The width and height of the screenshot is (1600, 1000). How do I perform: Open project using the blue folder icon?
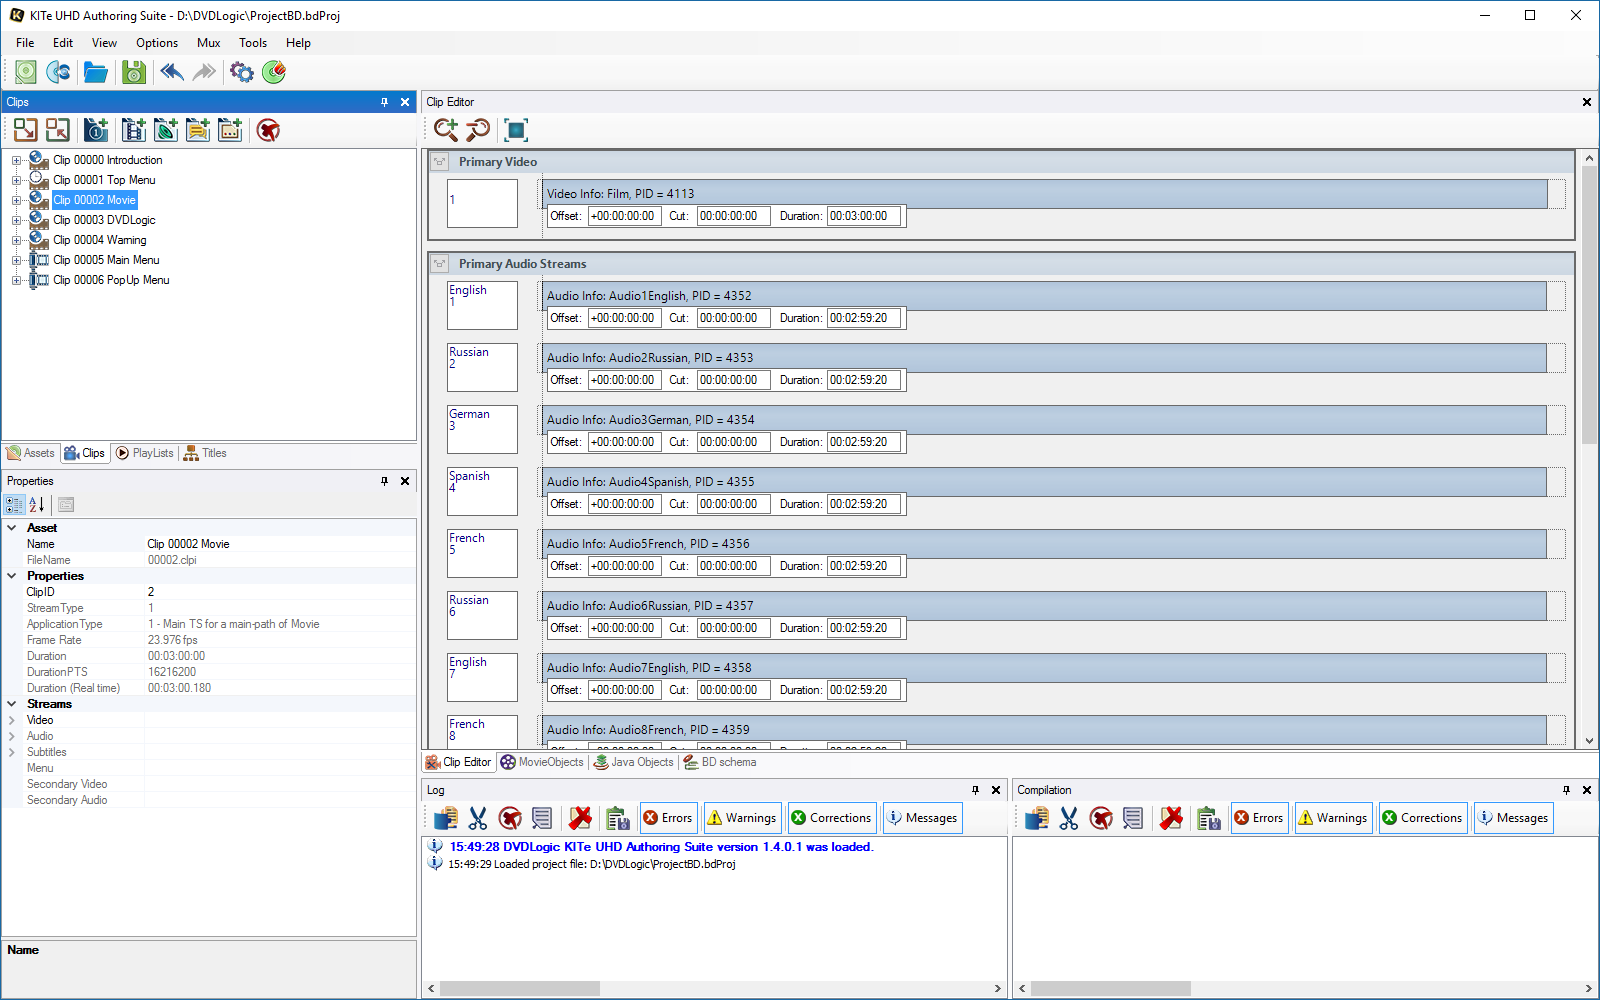[x=96, y=72]
